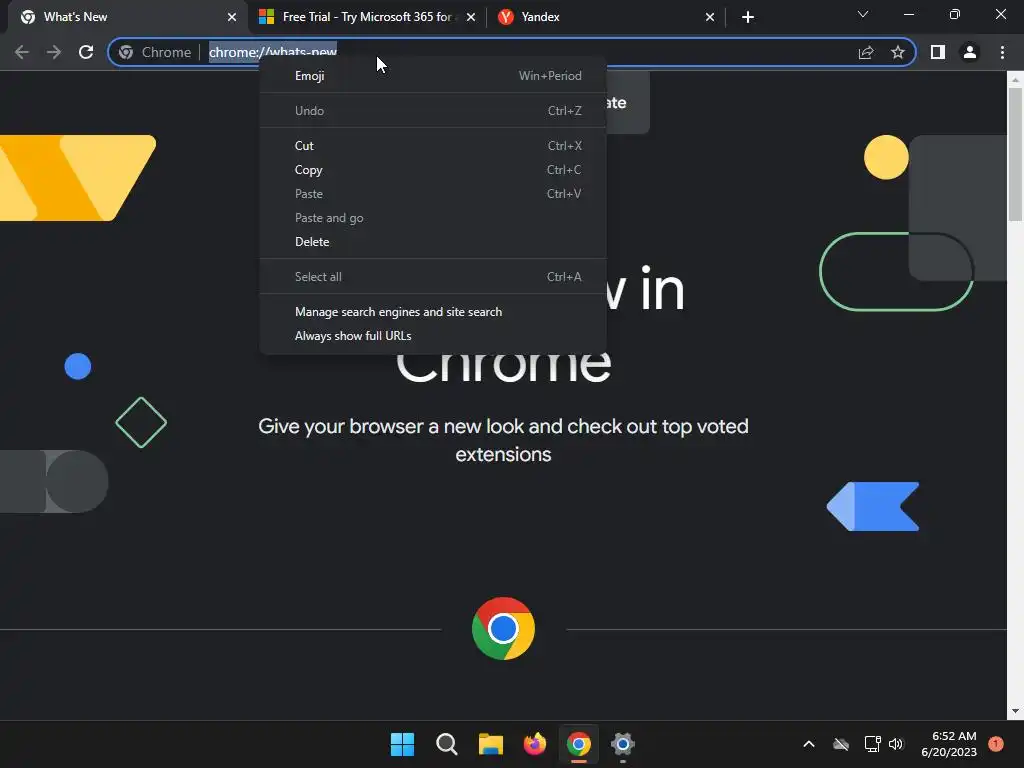The width and height of the screenshot is (1024, 768).
Task: Open the clock and date flyout
Action: [x=949, y=744]
